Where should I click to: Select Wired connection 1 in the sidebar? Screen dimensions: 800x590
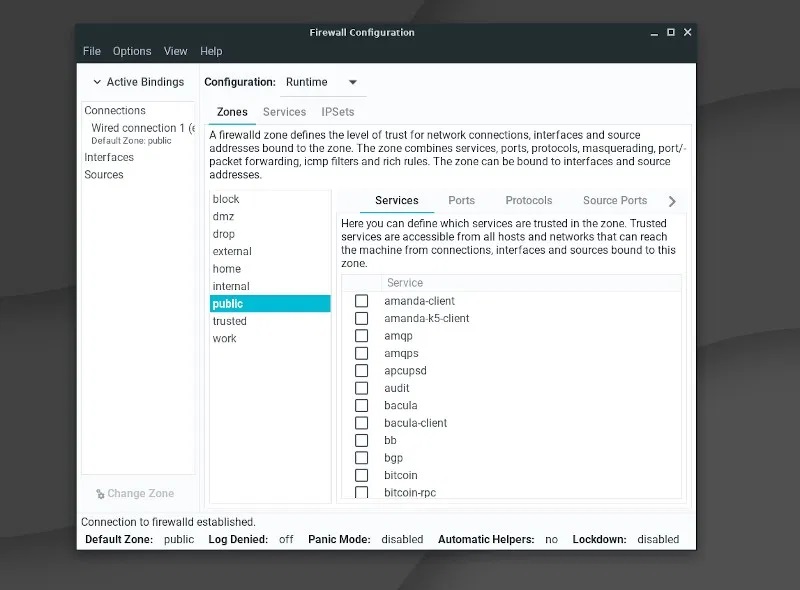(x=138, y=128)
